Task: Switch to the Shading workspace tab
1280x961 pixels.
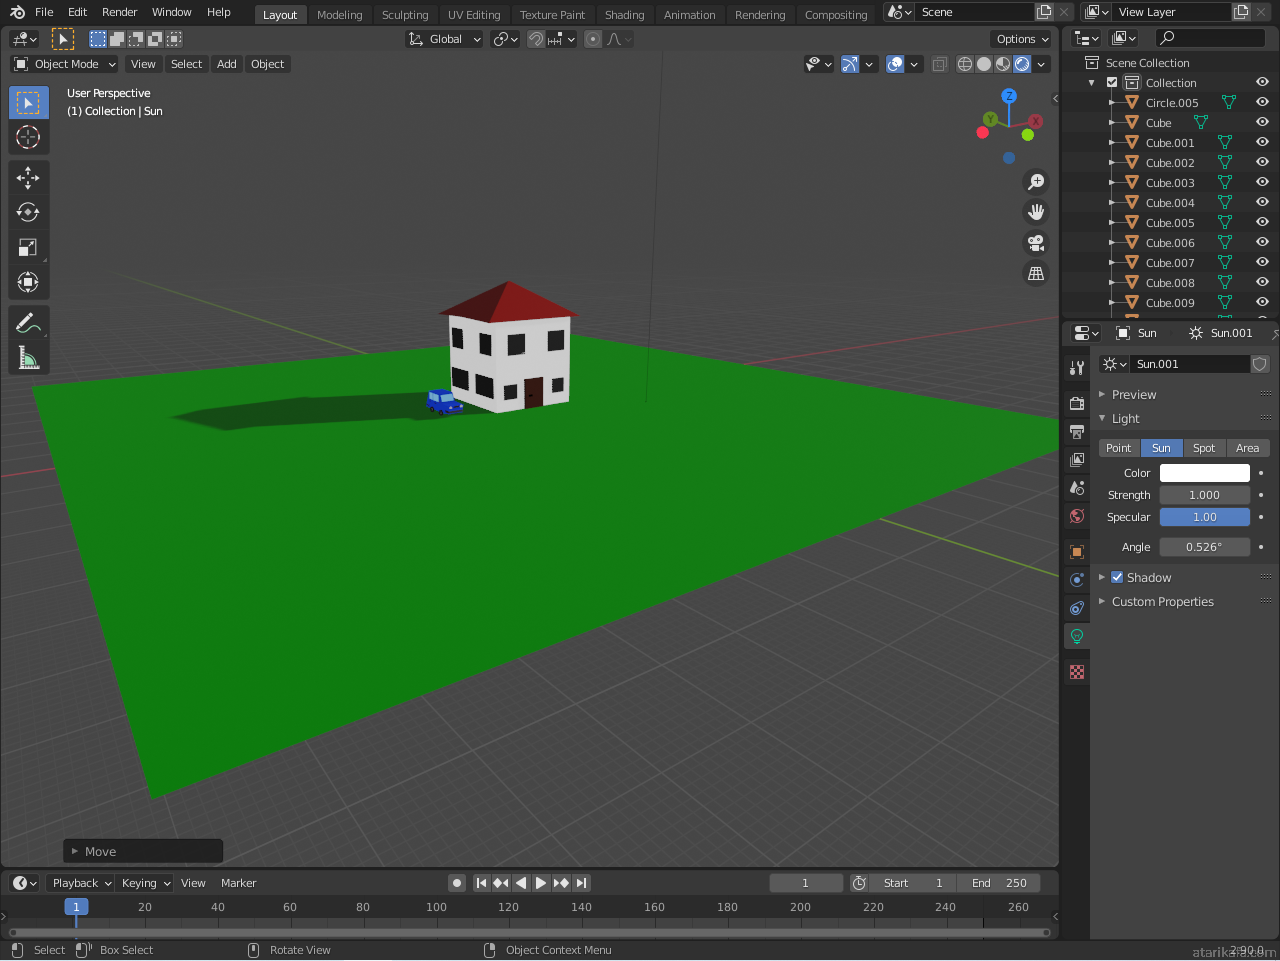Action: click(x=625, y=15)
